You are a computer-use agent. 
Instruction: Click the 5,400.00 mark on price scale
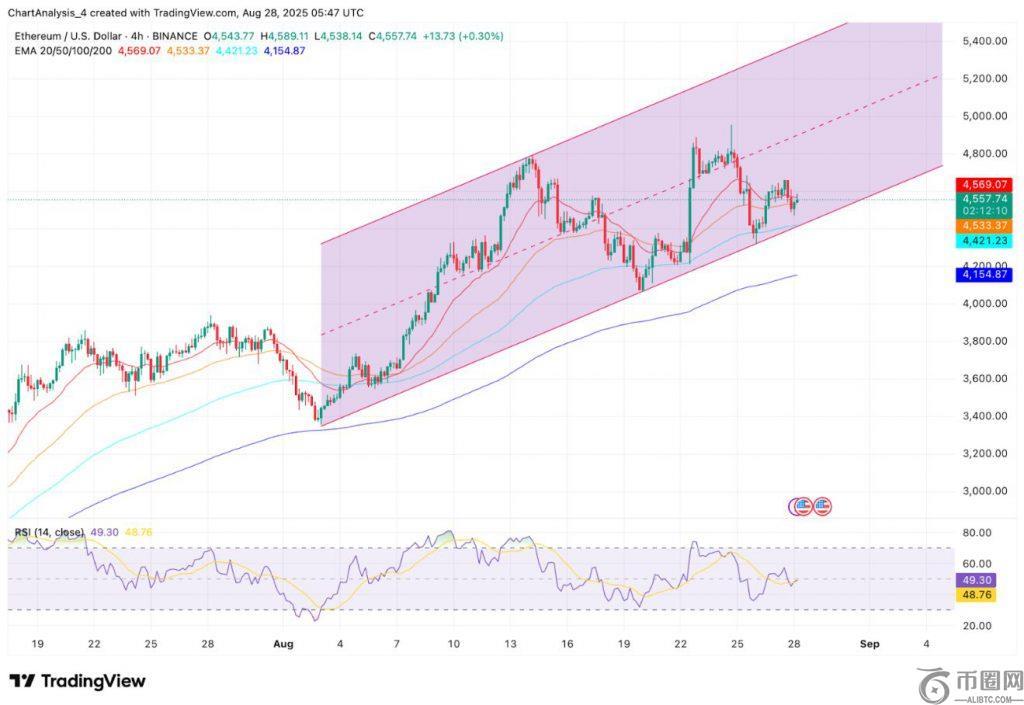983,41
